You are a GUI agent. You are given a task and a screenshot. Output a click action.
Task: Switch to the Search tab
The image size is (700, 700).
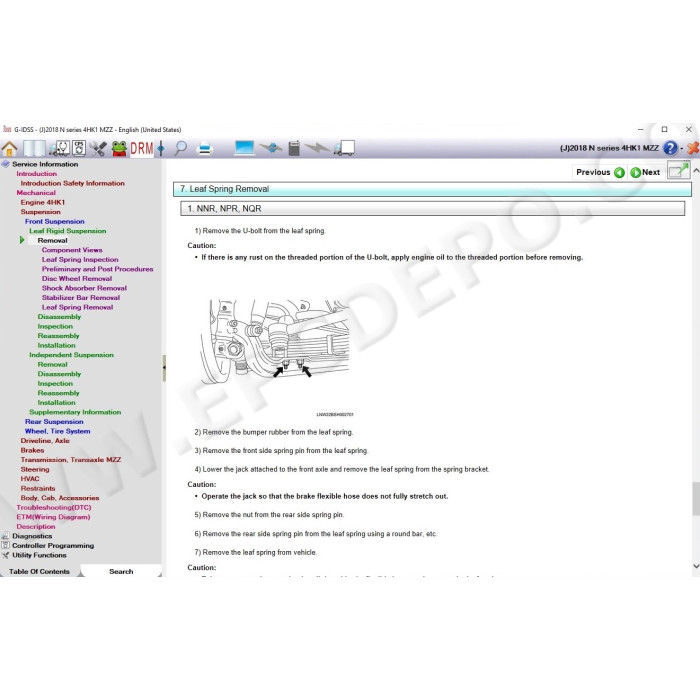coord(121,571)
